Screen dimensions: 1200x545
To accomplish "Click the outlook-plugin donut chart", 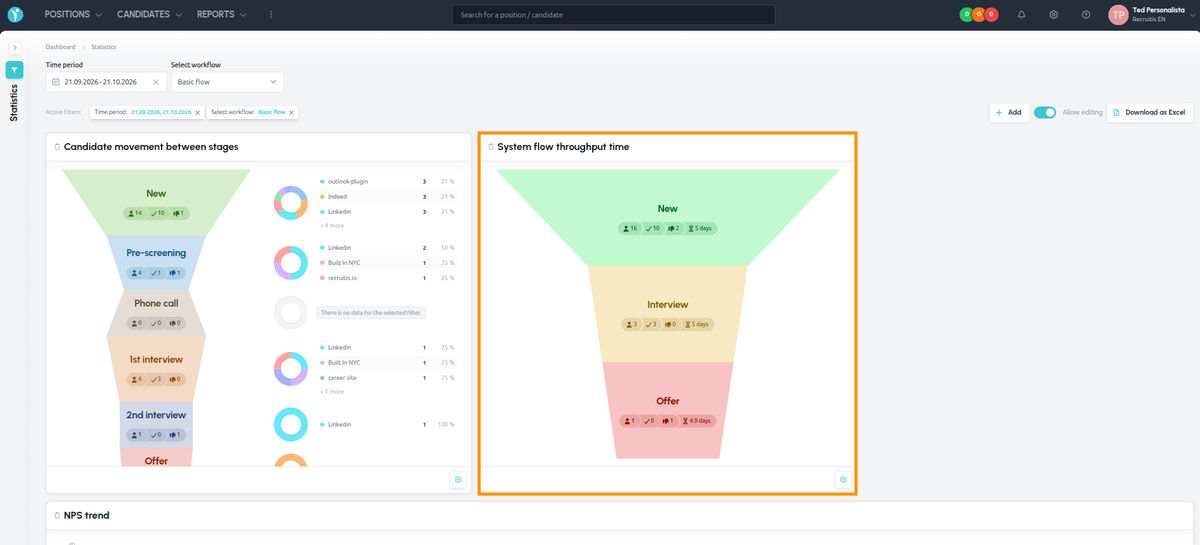I will 291,204.
